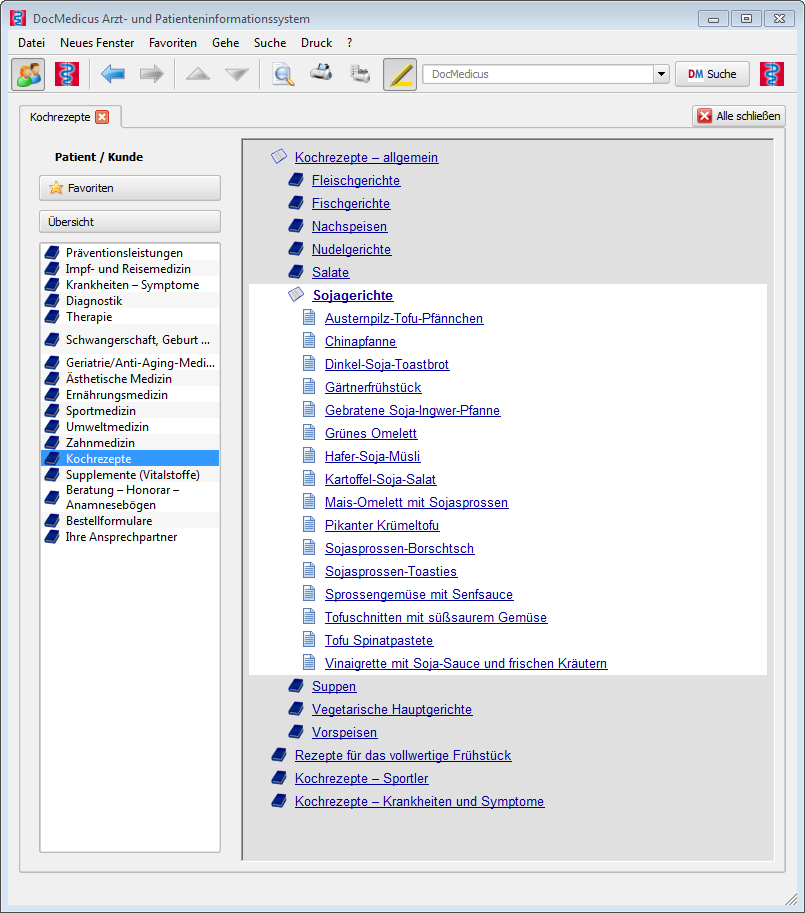Click the book icon beside Nudelgerichte

296,249
